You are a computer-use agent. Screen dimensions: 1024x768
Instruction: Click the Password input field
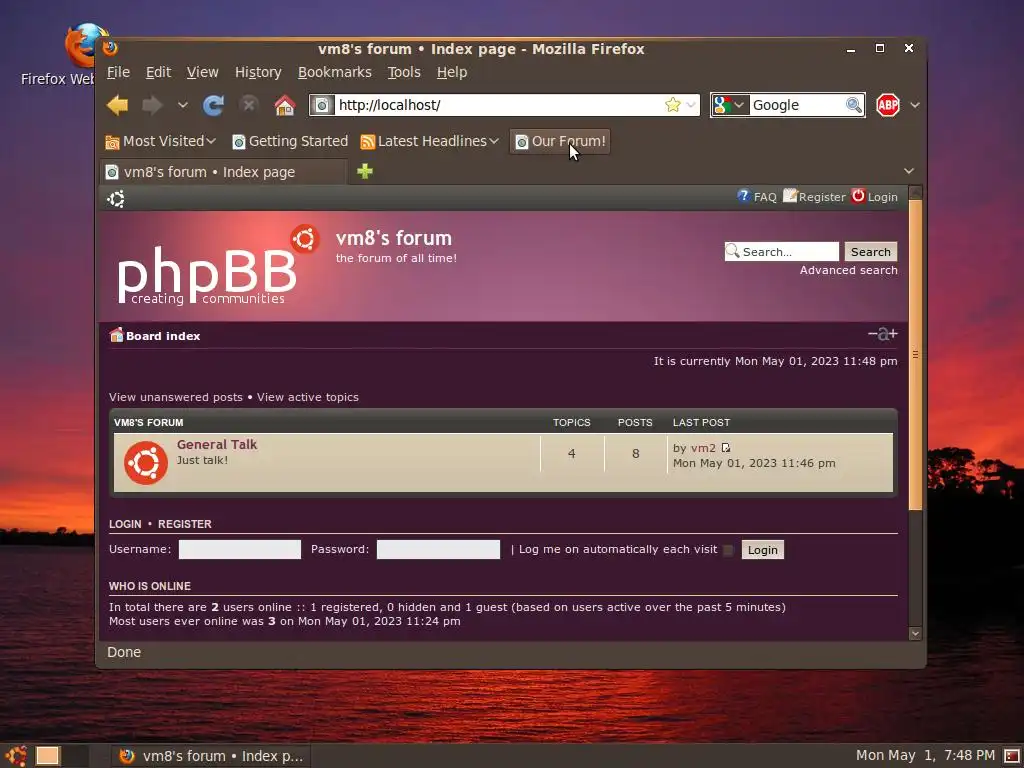click(438, 549)
